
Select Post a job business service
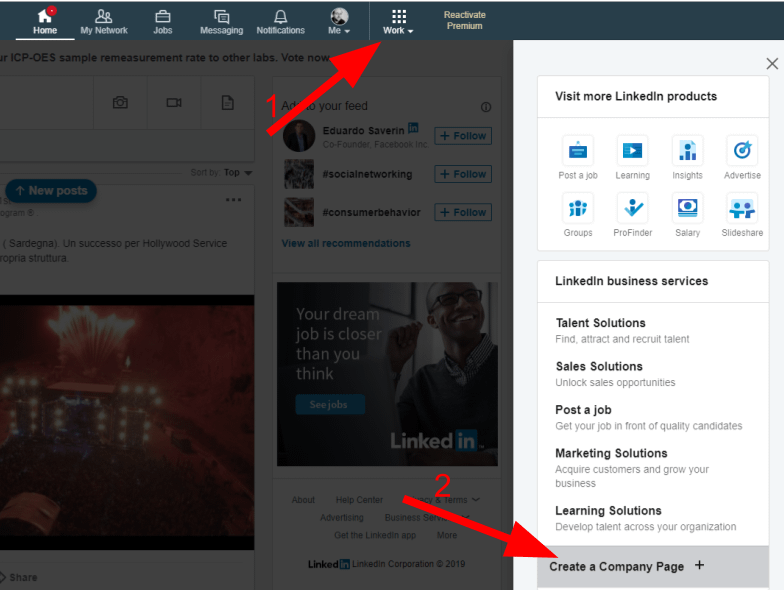tap(648, 418)
